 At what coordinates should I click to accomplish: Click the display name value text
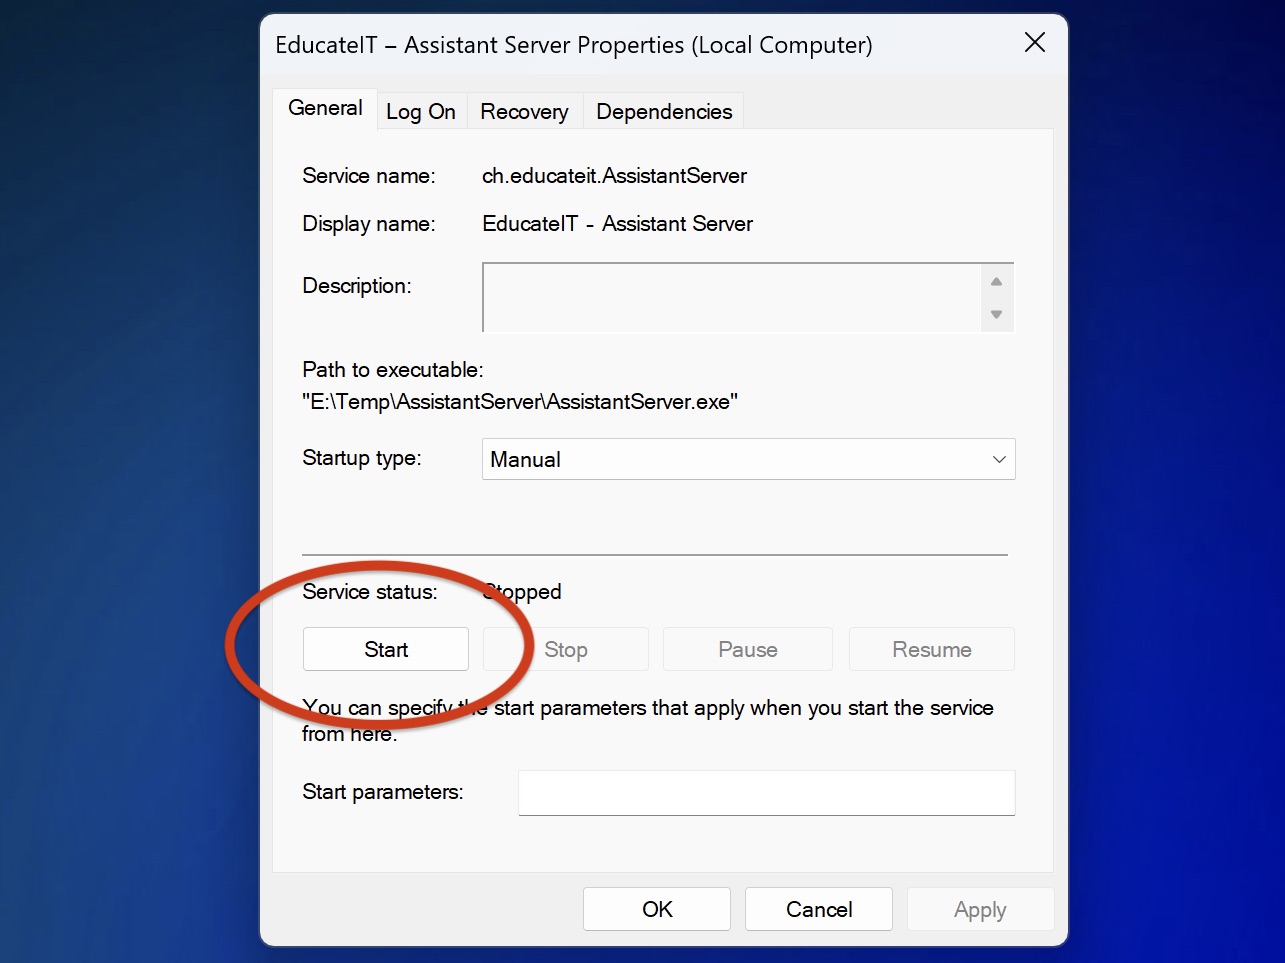point(617,224)
